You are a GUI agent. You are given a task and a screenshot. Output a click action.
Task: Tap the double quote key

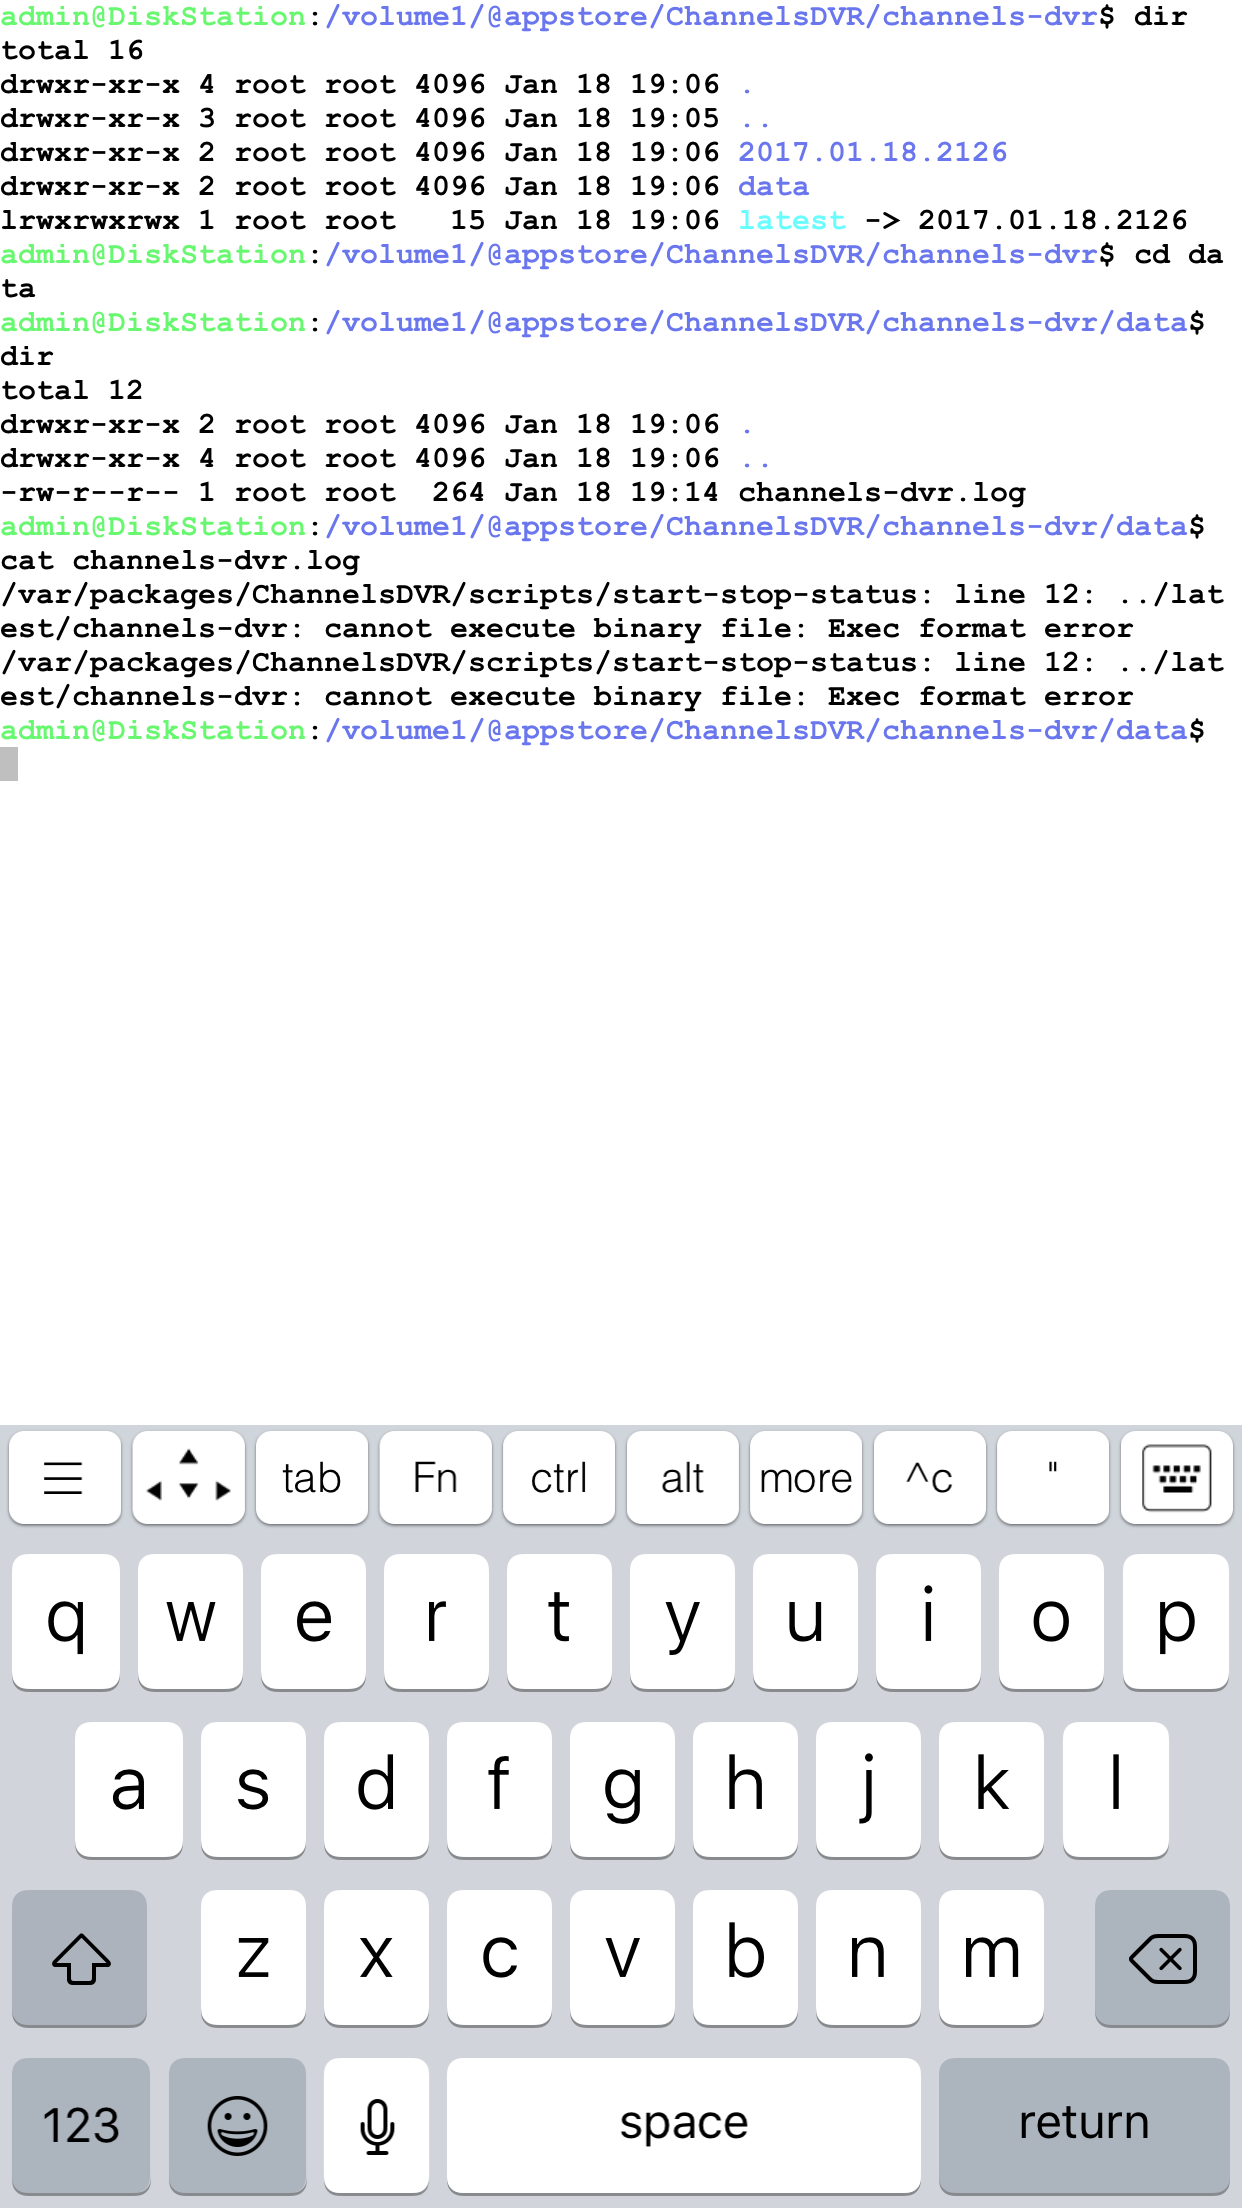point(1052,1477)
